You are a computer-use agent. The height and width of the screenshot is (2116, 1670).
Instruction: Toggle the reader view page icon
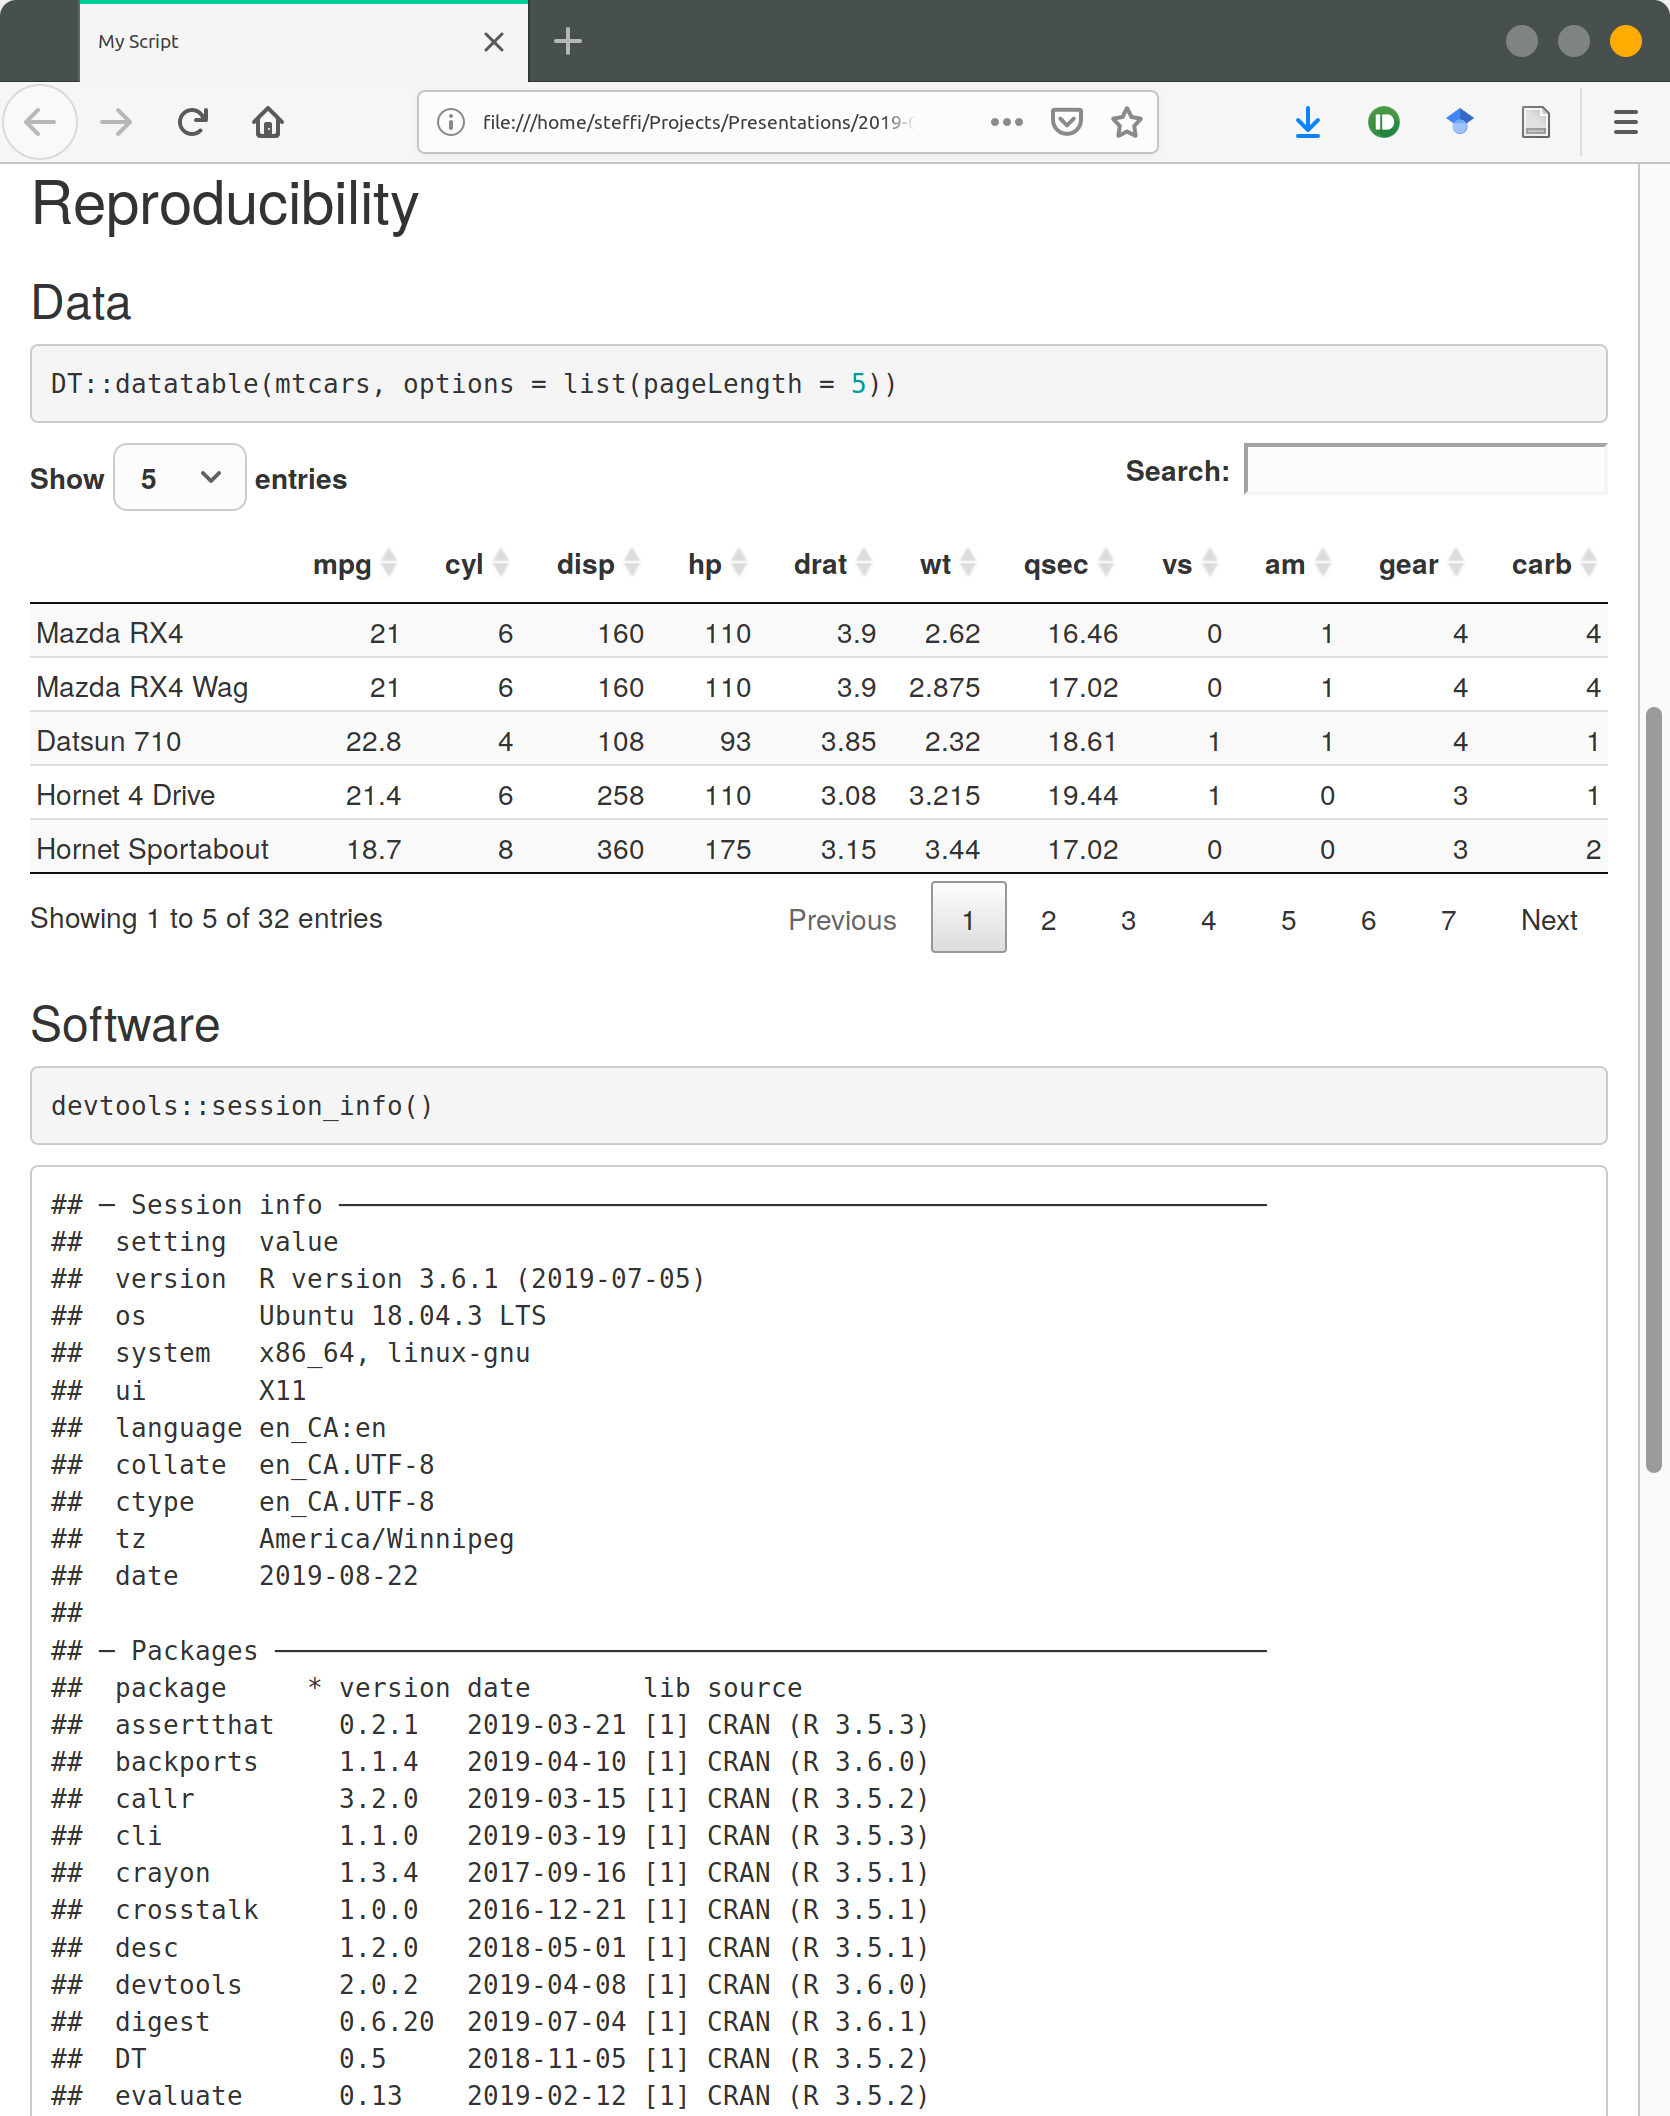(1535, 122)
